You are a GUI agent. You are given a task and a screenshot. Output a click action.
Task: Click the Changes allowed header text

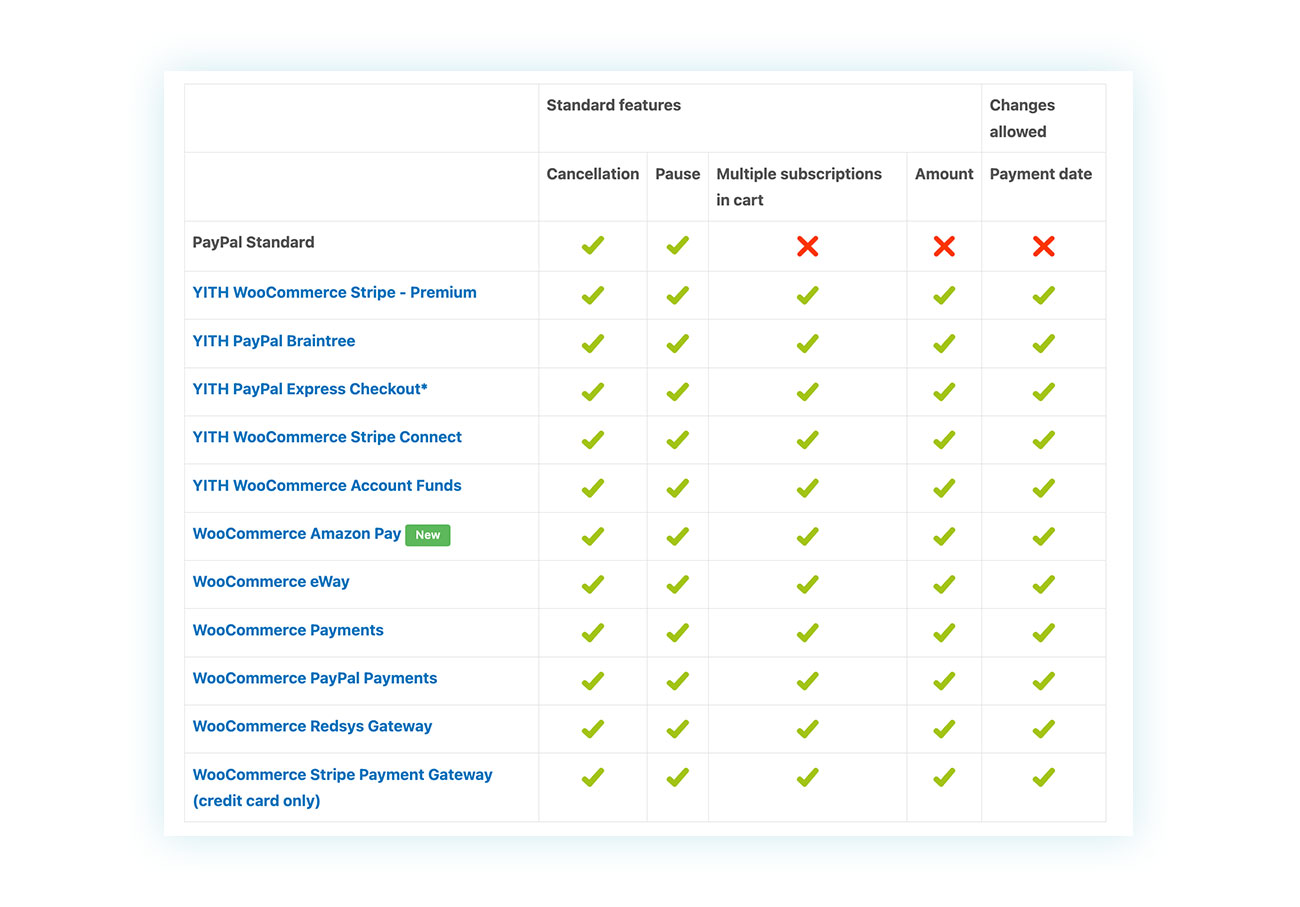tap(1022, 118)
